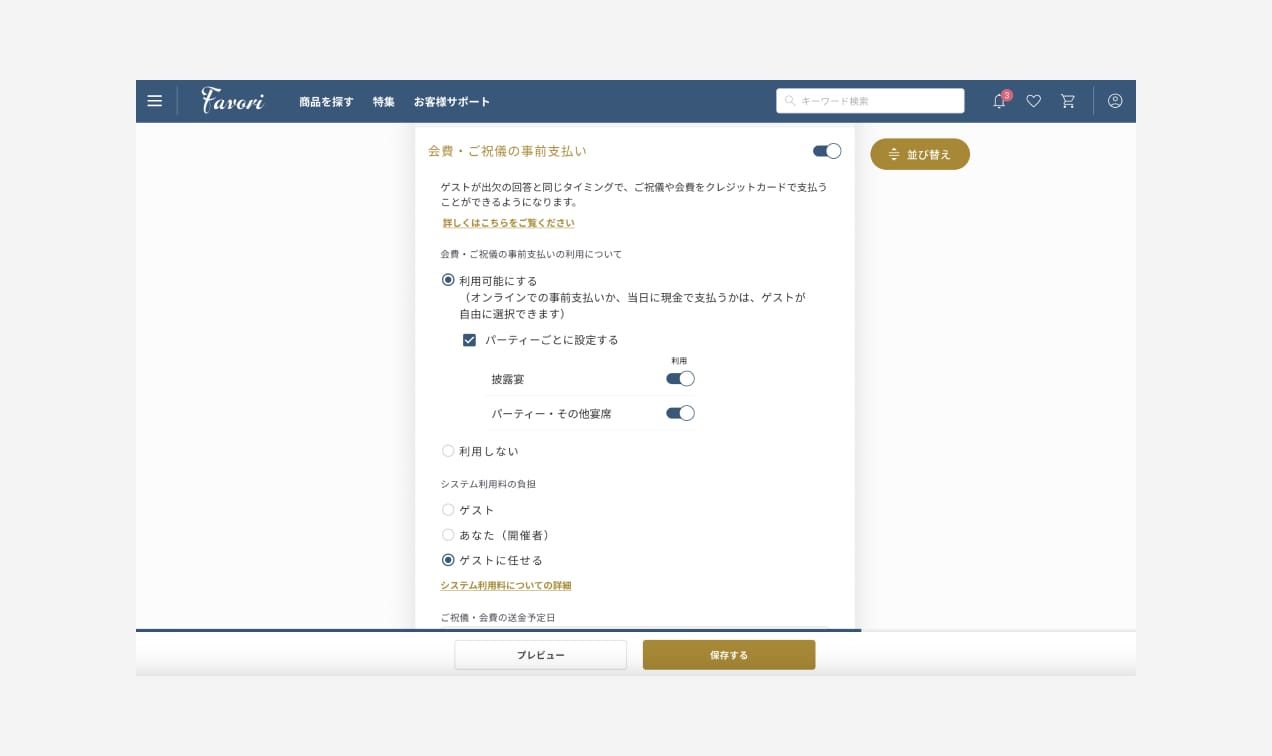Viewport: 1272px width, 756px height.
Task: Open the hamburger menu
Action: 154,101
